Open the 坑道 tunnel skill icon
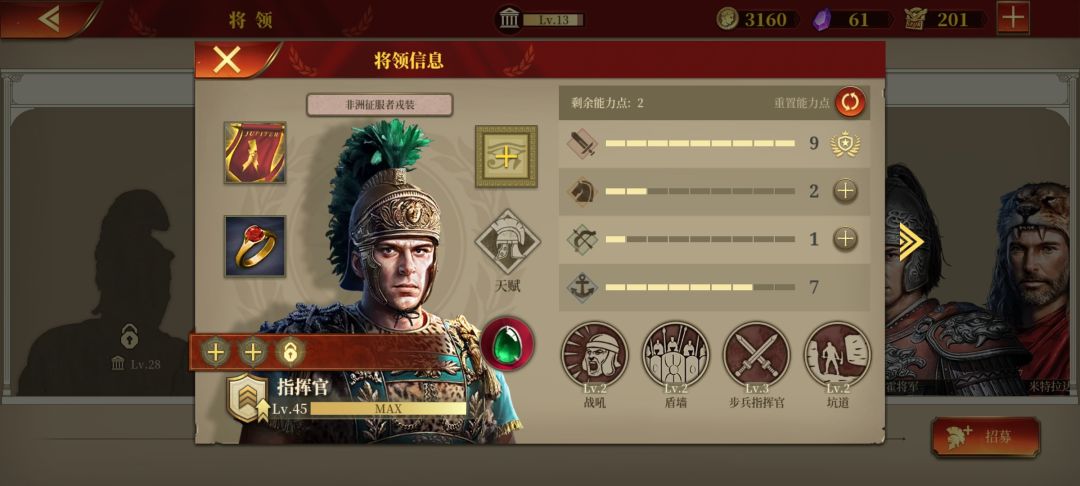This screenshot has width=1080, height=486. tap(838, 355)
